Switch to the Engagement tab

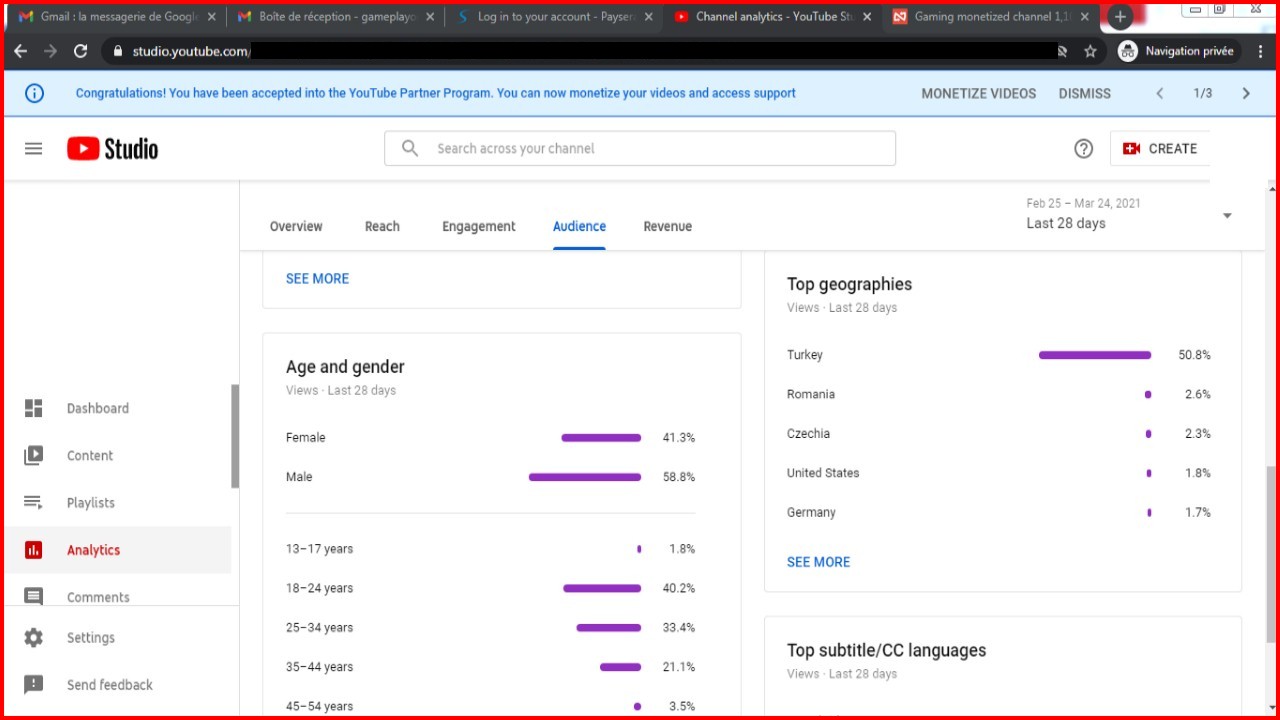(x=479, y=226)
